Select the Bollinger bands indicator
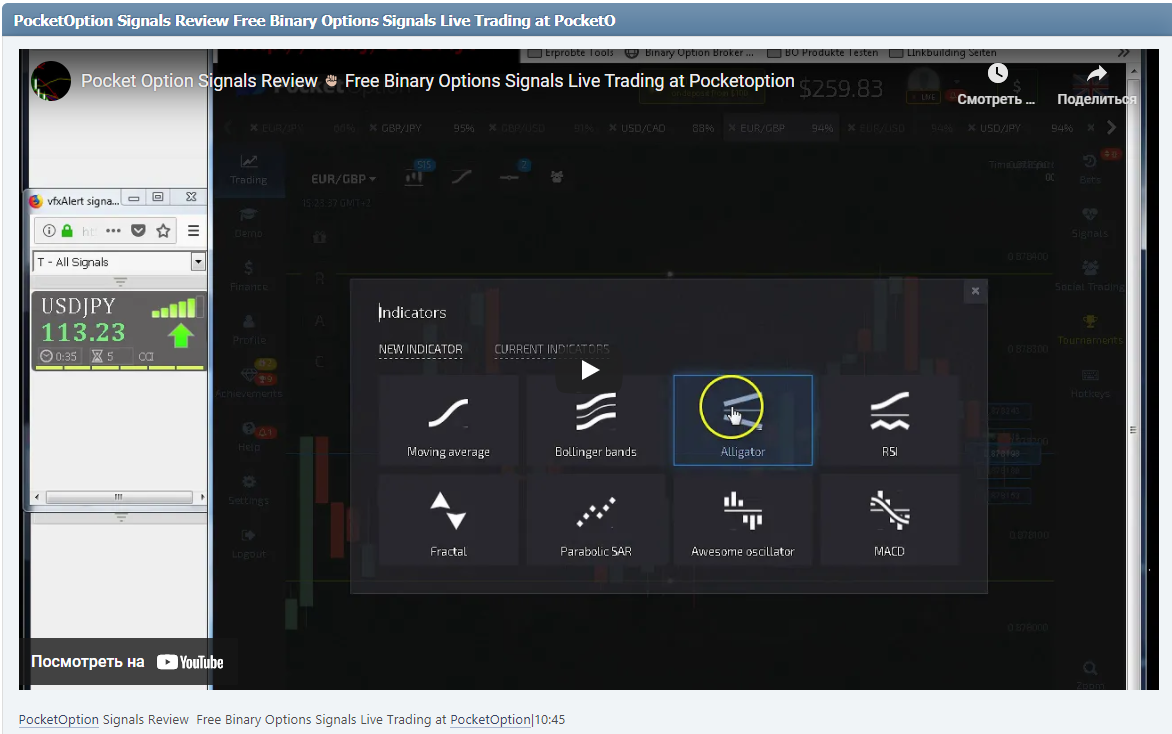The width and height of the screenshot is (1172, 734). coord(595,415)
